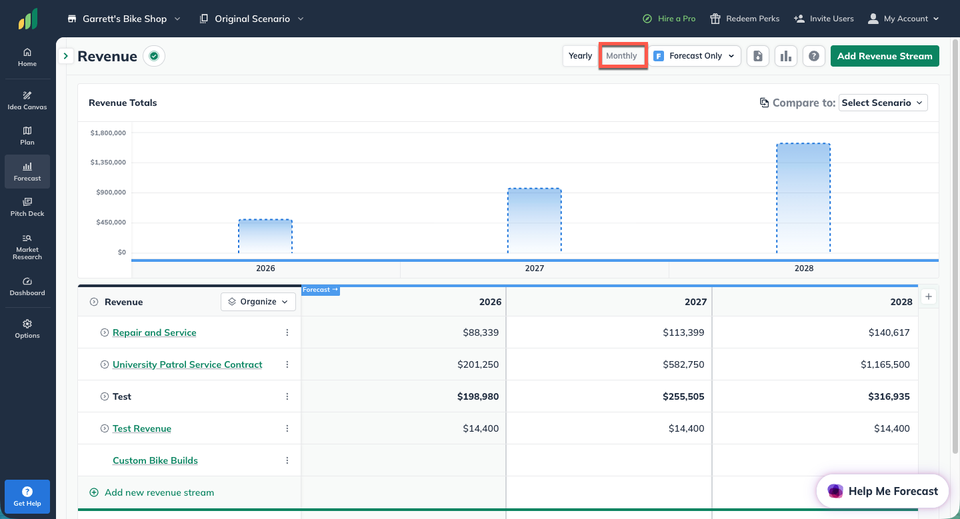Open Repair and Service link
Viewport: 960px width, 519px height.
point(154,332)
